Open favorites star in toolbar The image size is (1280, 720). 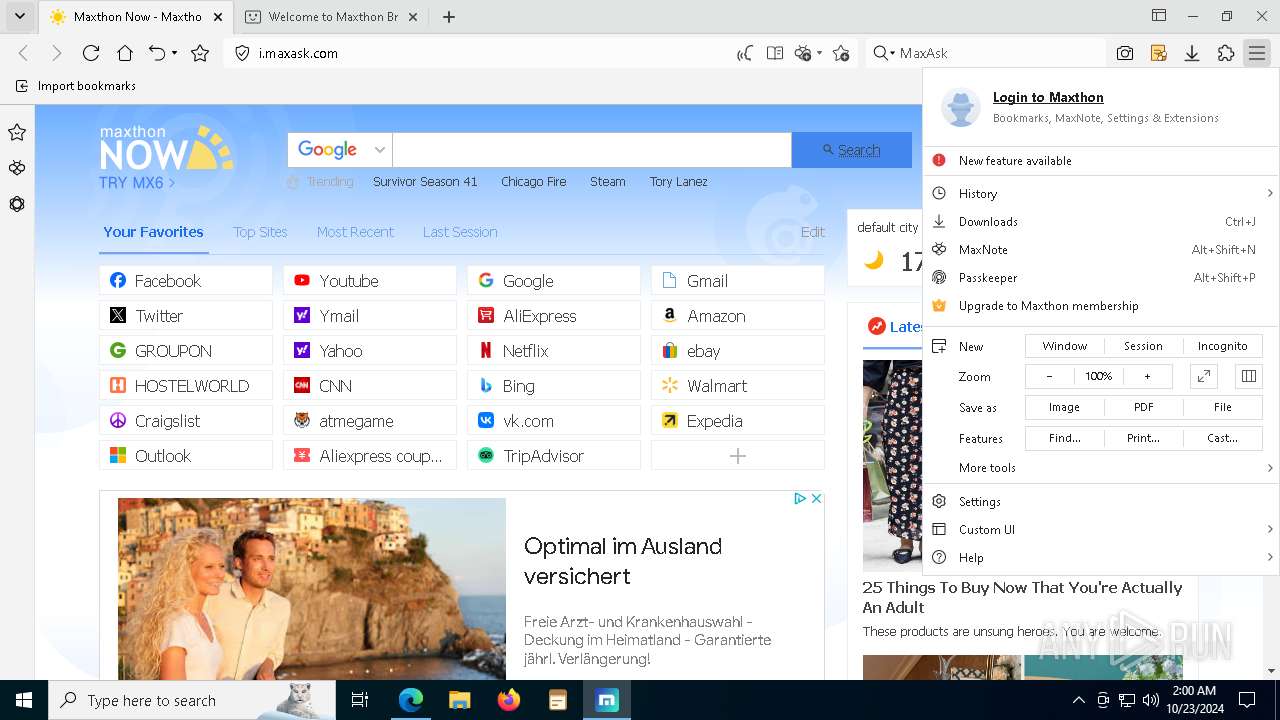tap(200, 53)
